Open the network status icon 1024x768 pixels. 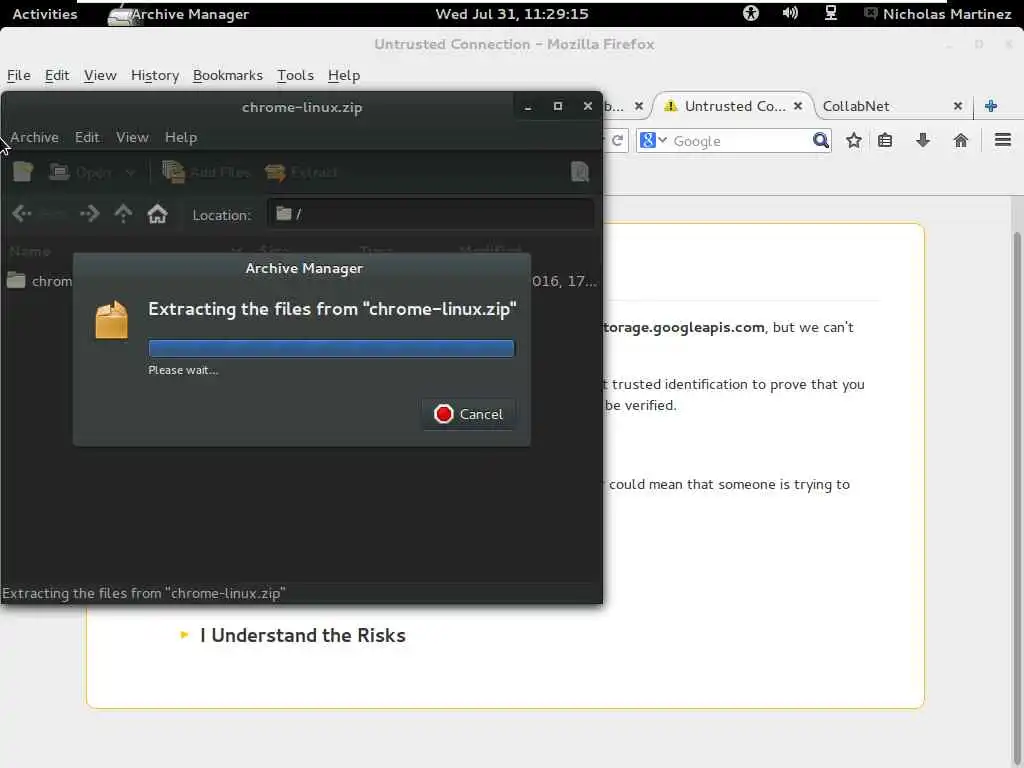pyautogui.click(x=831, y=13)
